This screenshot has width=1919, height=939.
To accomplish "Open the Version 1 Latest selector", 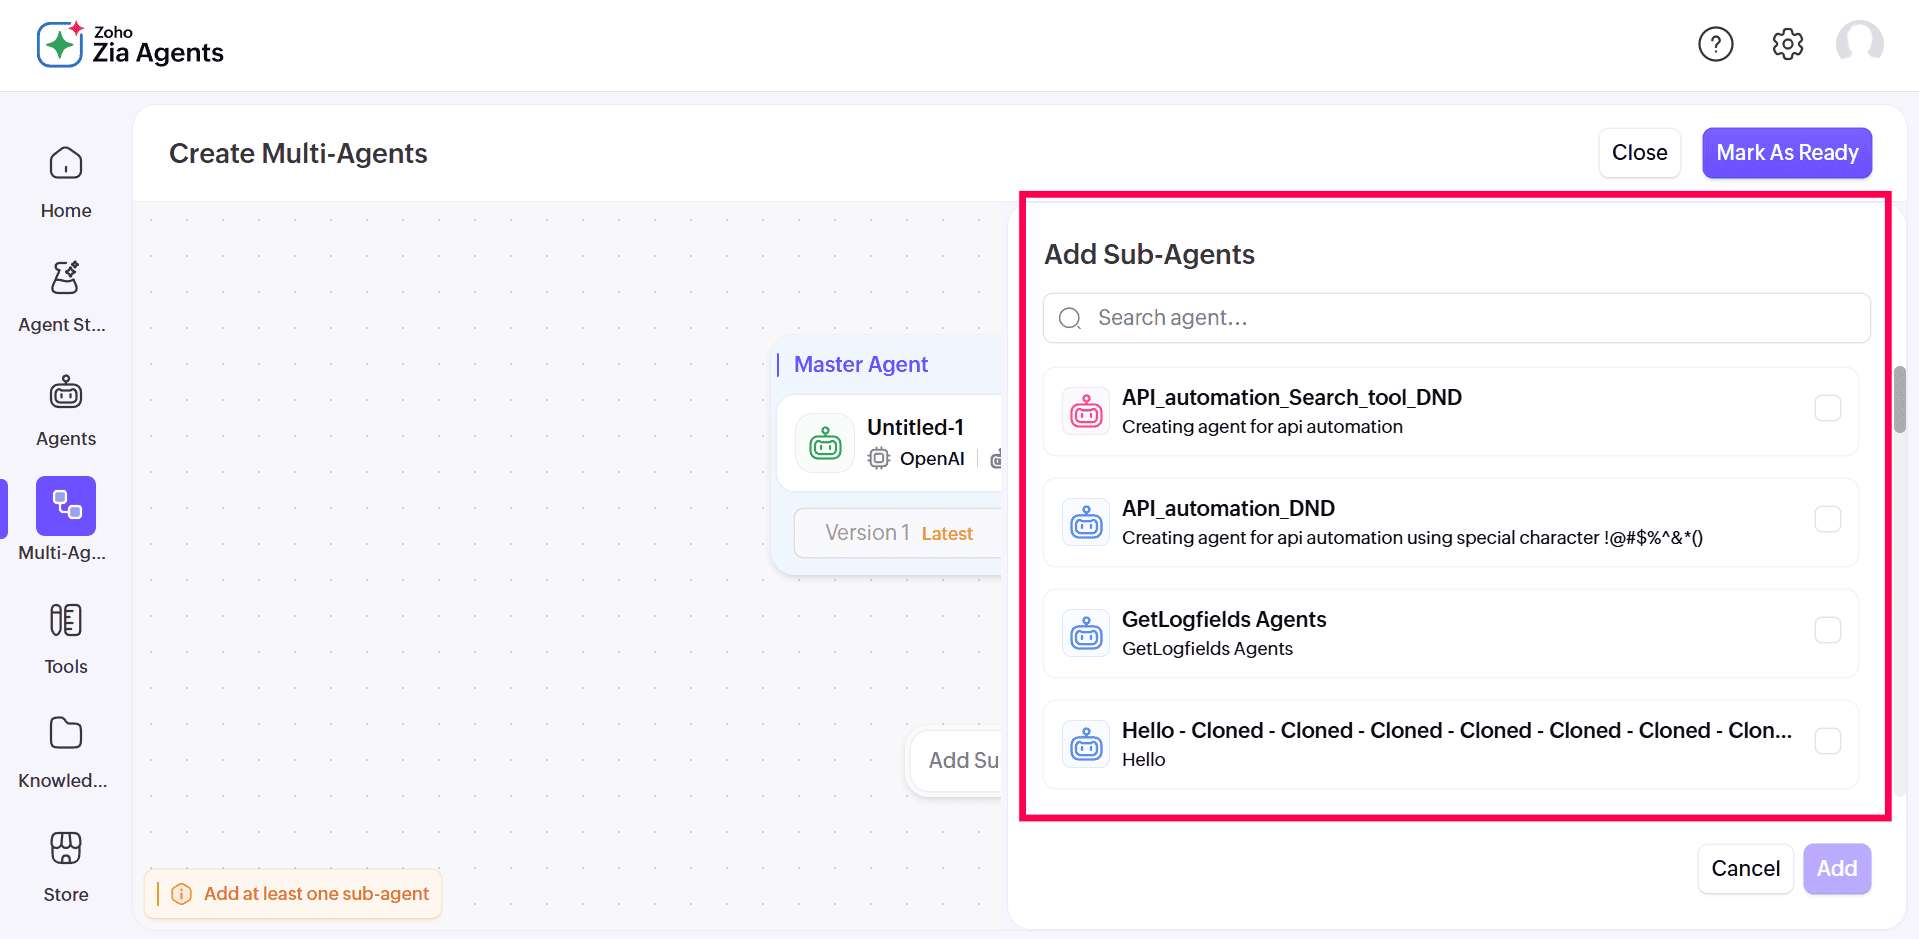I will (898, 533).
